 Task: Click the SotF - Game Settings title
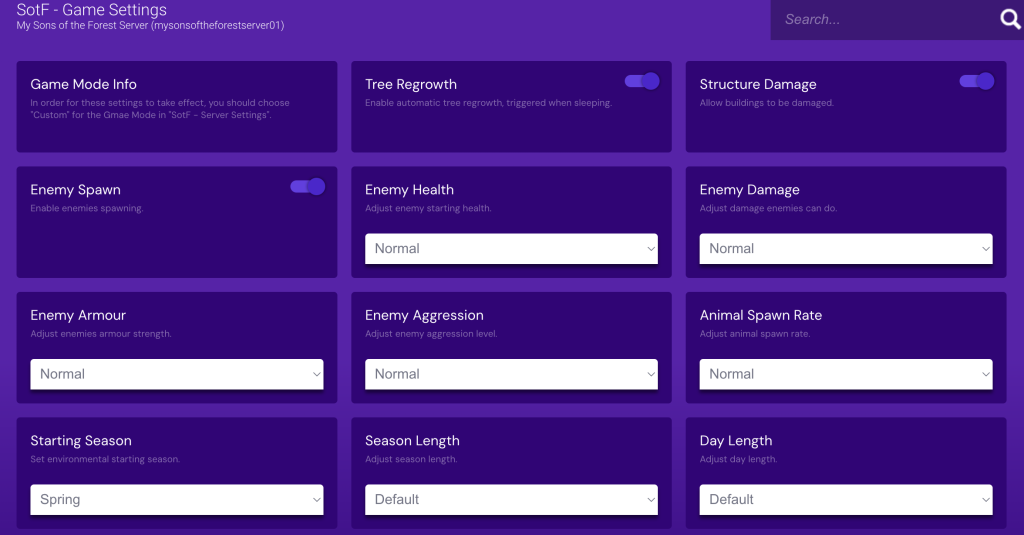point(91,10)
